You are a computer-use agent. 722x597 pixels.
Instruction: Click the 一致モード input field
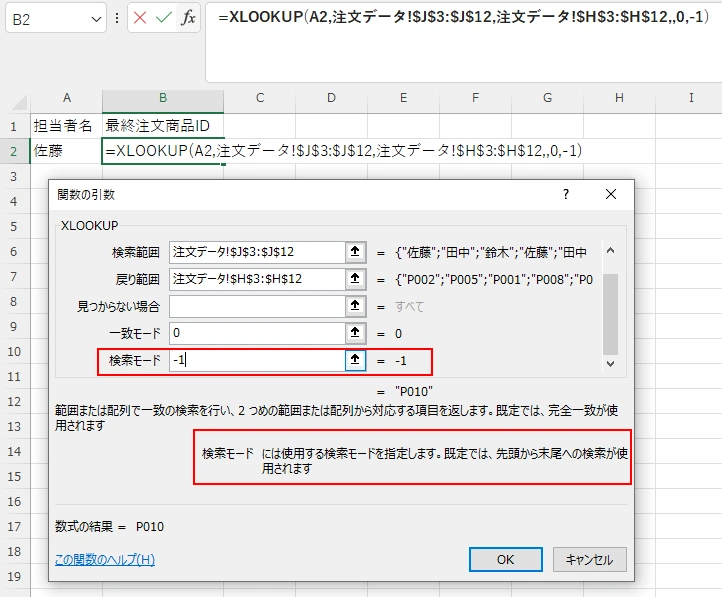tap(257, 333)
